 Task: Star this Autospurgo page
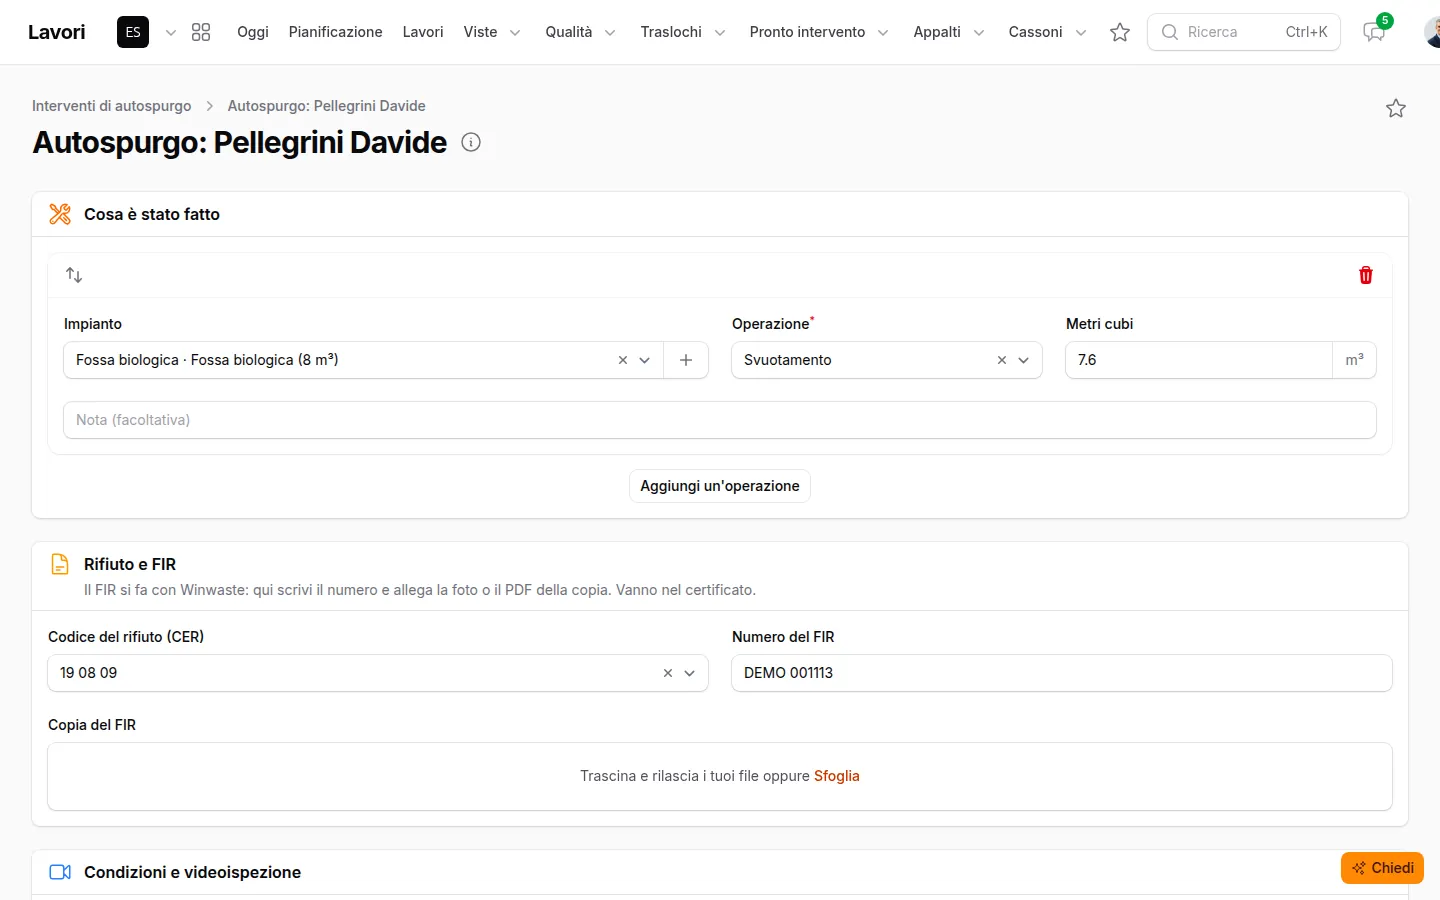(x=1396, y=108)
